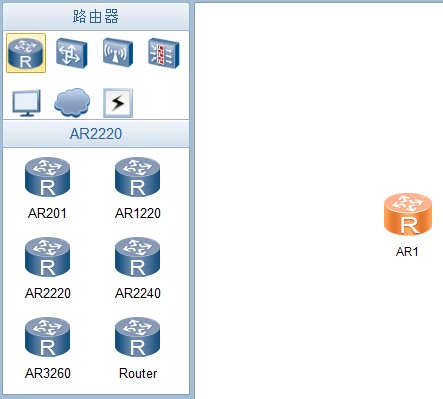The height and width of the screenshot is (399, 443).
Task: Click the 路由器 panel header
Action: click(96, 16)
